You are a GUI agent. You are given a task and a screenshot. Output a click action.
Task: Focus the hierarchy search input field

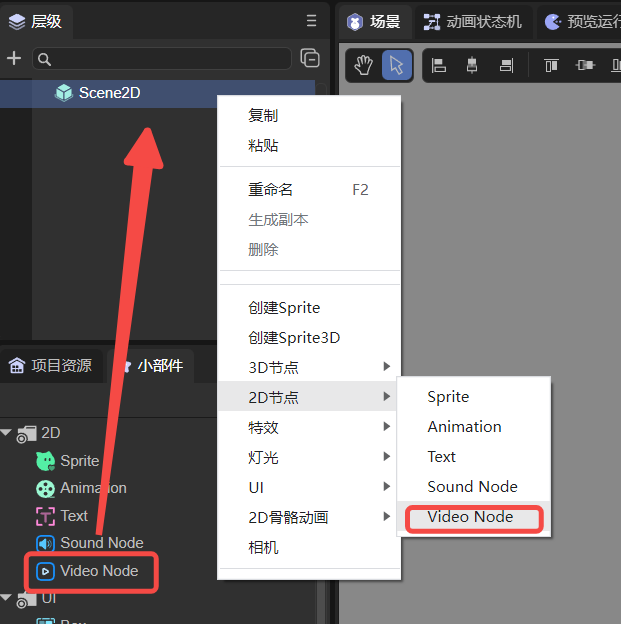pos(165,59)
